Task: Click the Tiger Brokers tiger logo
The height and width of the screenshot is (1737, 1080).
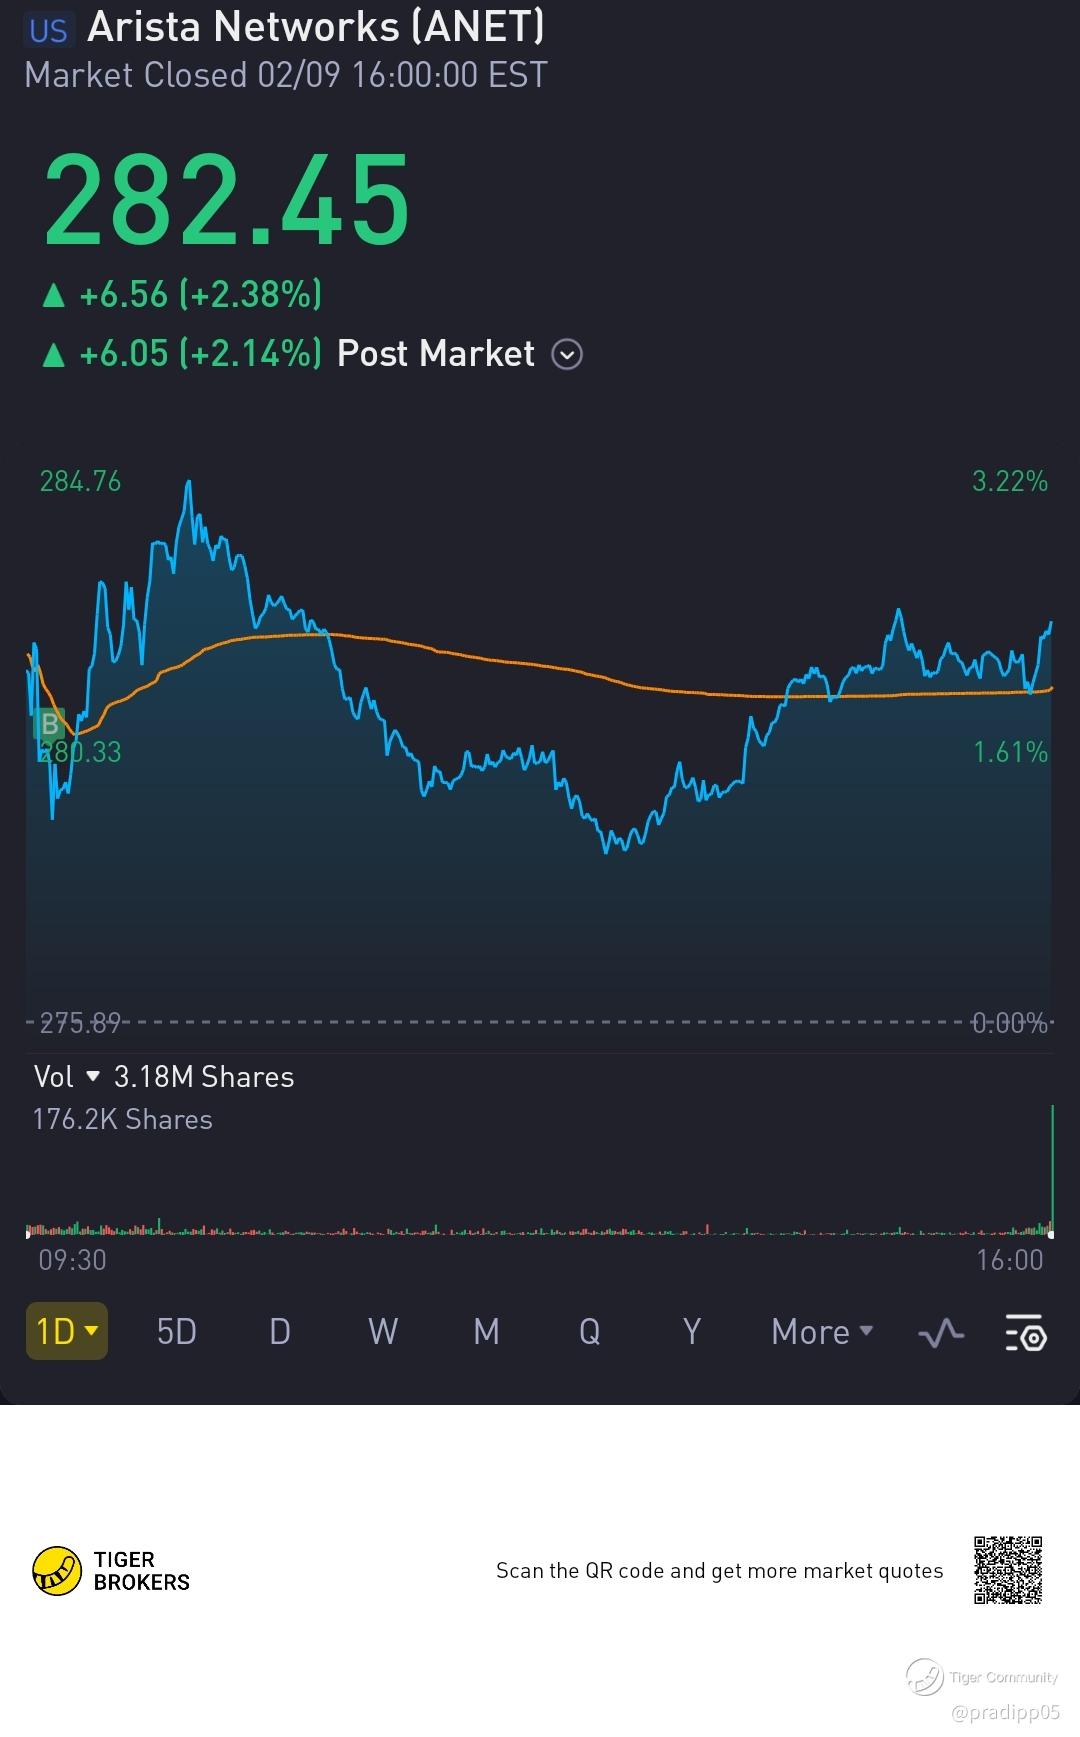Action: pos(57,1571)
